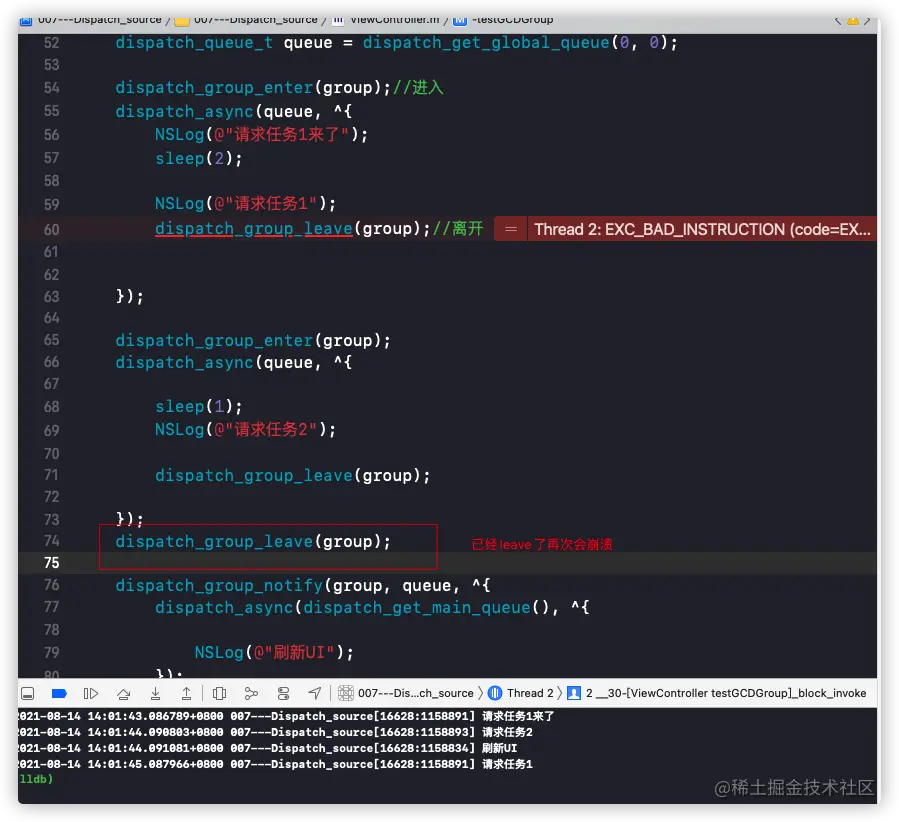Click console log line ending 请求任务2

[x=275, y=733]
